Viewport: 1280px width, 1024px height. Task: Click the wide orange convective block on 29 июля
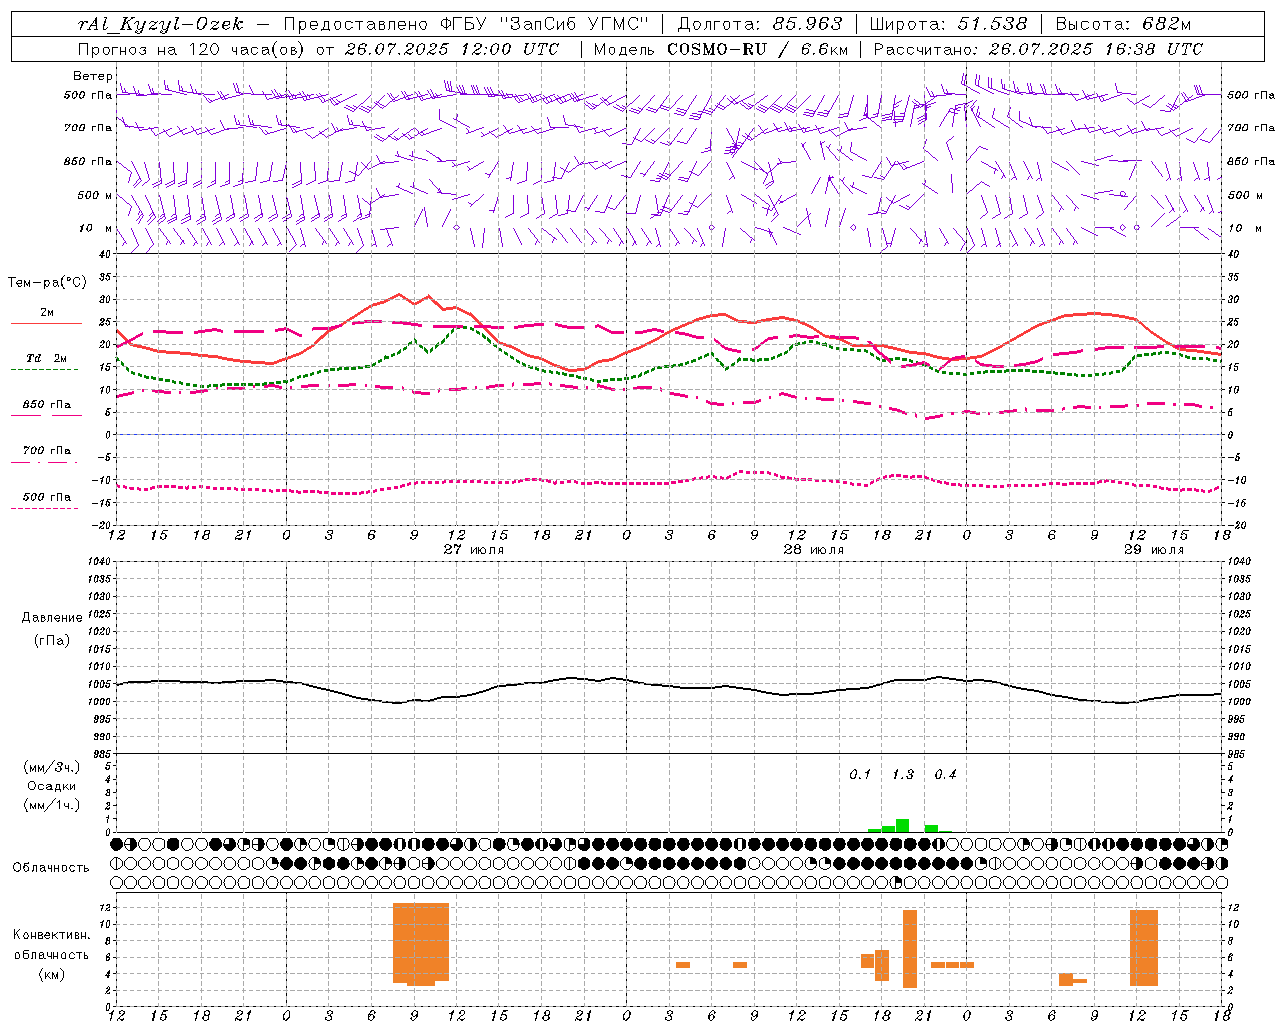tap(1144, 948)
